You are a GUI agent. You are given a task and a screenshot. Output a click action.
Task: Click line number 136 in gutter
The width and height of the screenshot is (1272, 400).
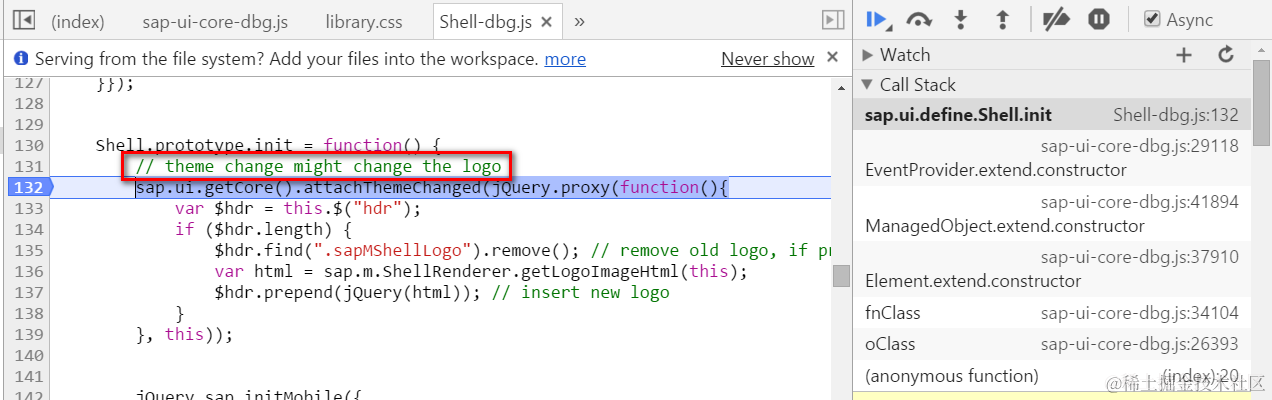pyautogui.click(x=30, y=271)
